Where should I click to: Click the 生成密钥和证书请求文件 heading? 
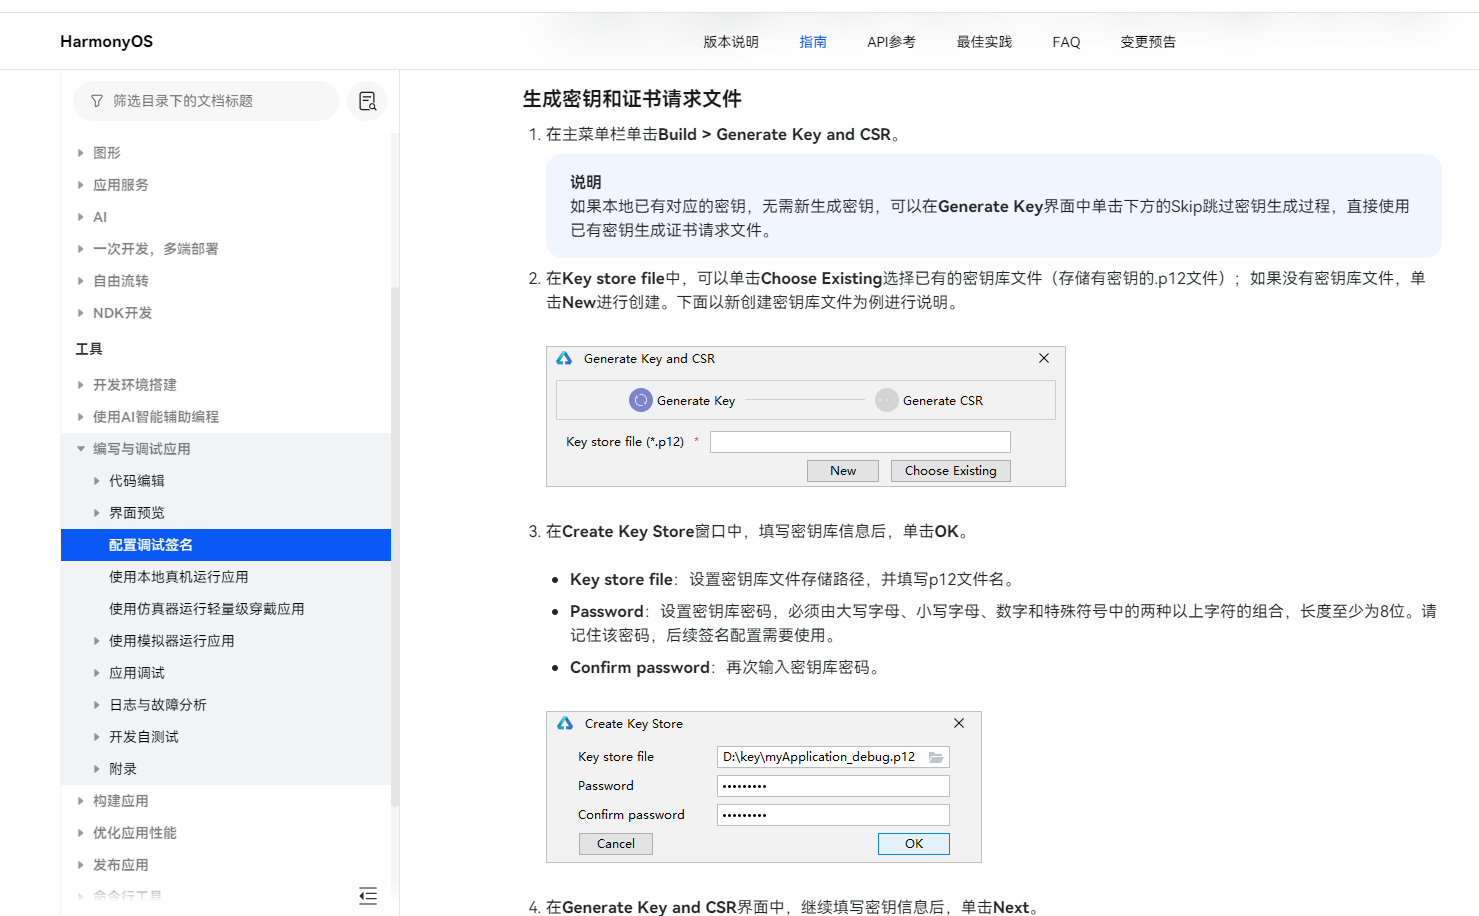pyautogui.click(x=632, y=99)
